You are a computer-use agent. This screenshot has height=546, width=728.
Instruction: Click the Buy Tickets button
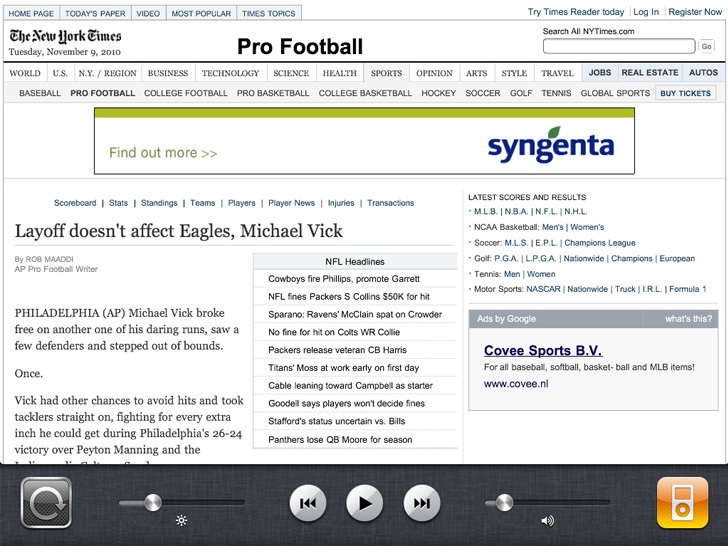[685, 93]
